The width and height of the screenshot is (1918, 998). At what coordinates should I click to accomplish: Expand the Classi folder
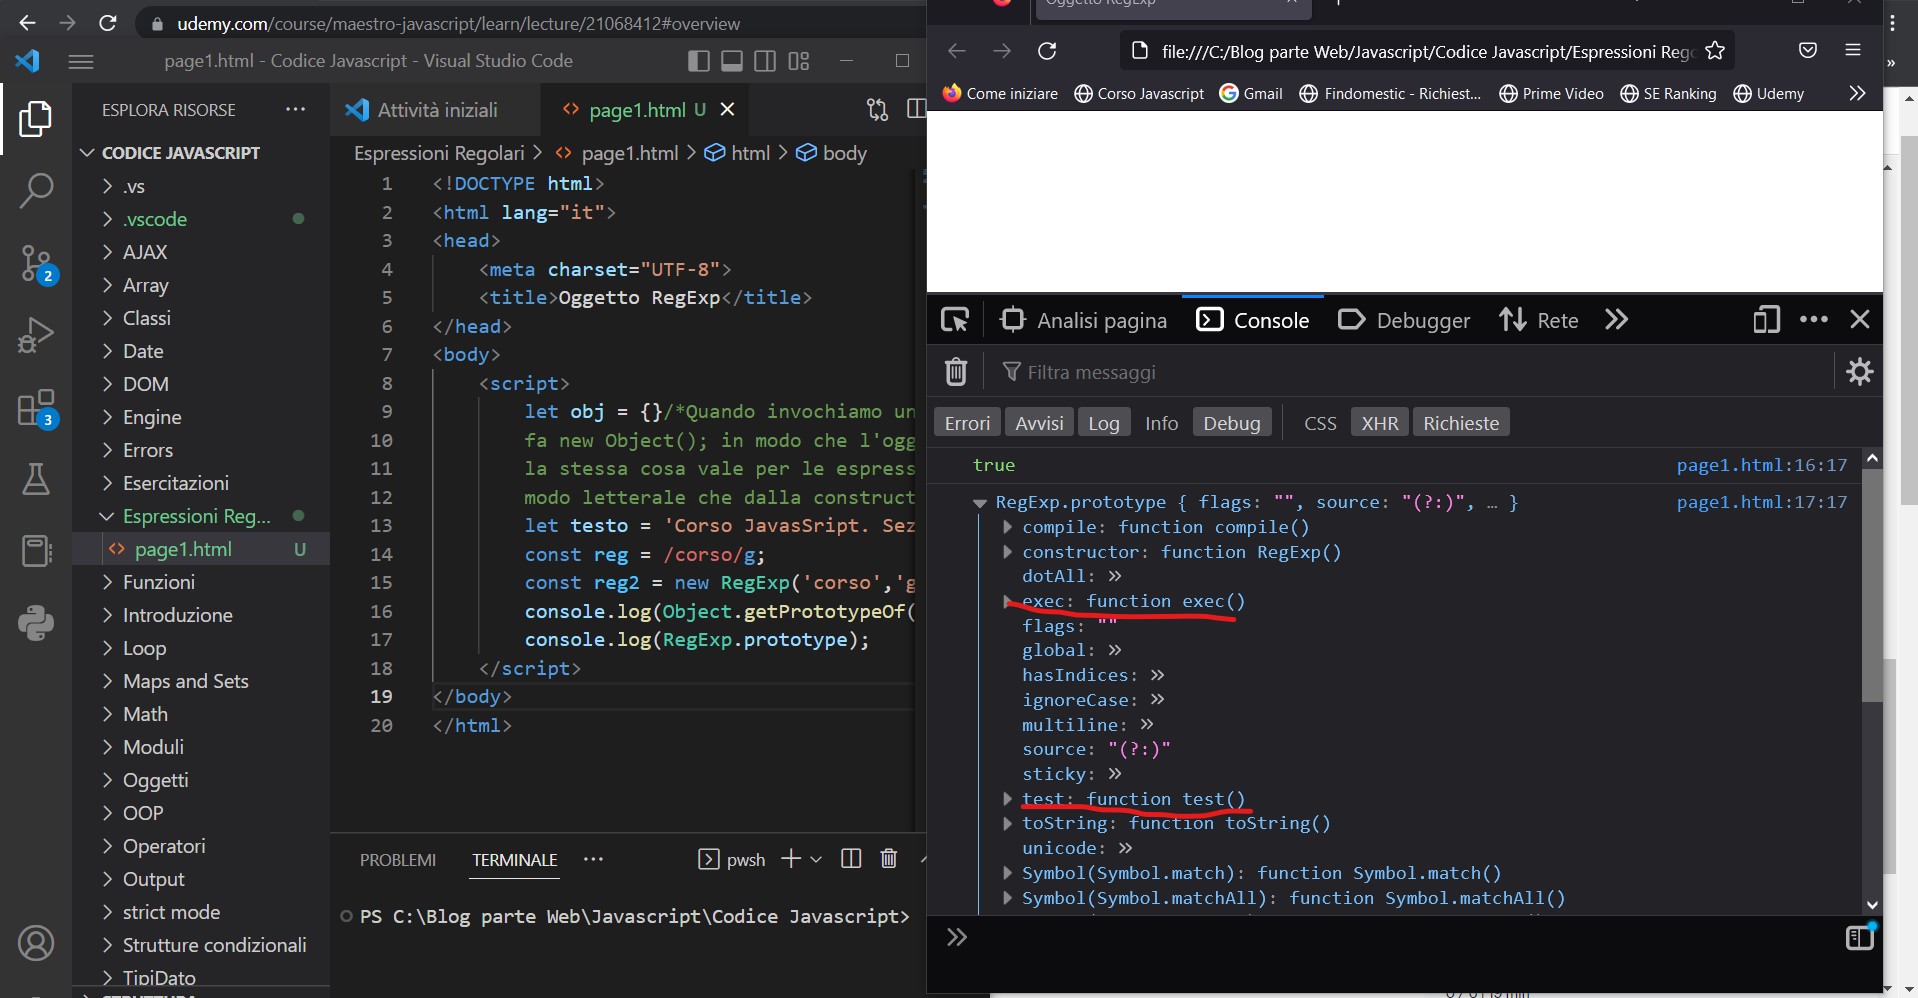[x=147, y=318]
